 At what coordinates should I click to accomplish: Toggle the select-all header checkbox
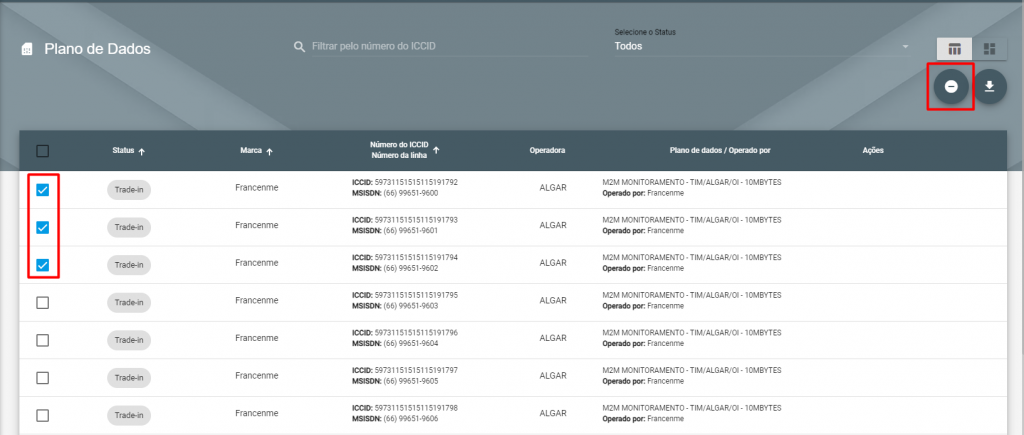(x=42, y=151)
